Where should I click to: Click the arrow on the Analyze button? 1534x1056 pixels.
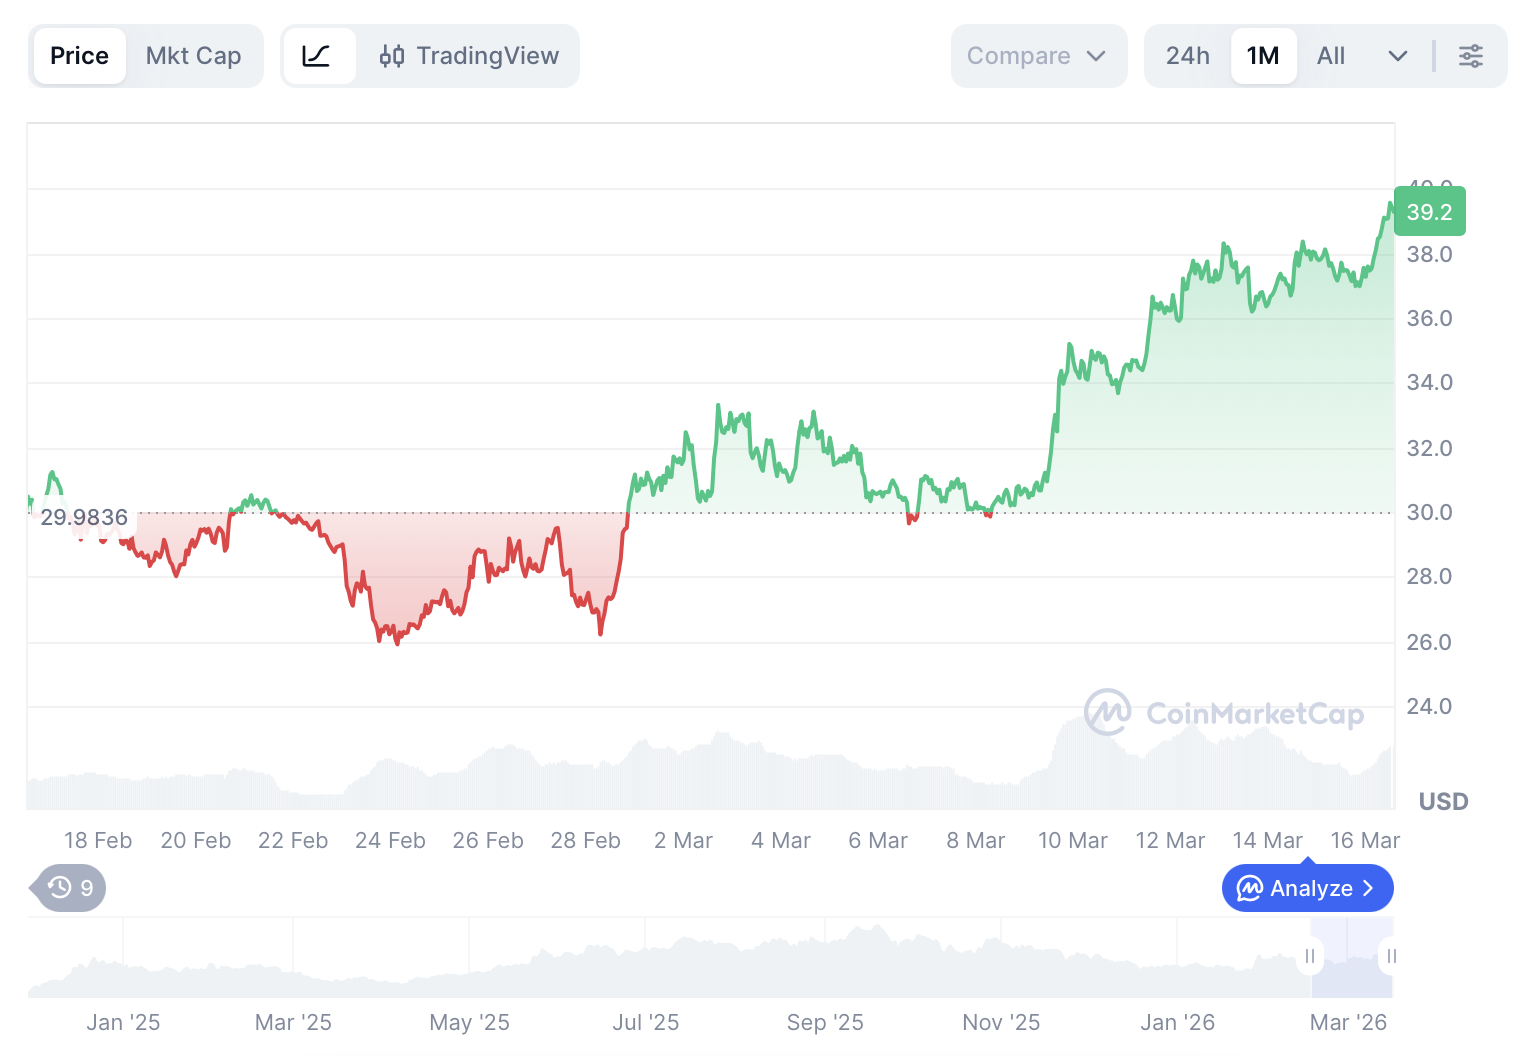point(1369,888)
